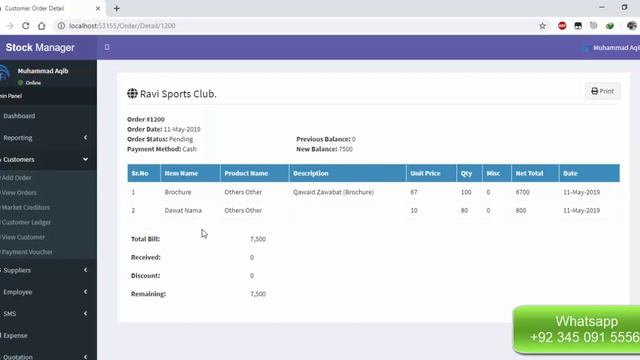Click the Order #1200 heading

click(146, 119)
